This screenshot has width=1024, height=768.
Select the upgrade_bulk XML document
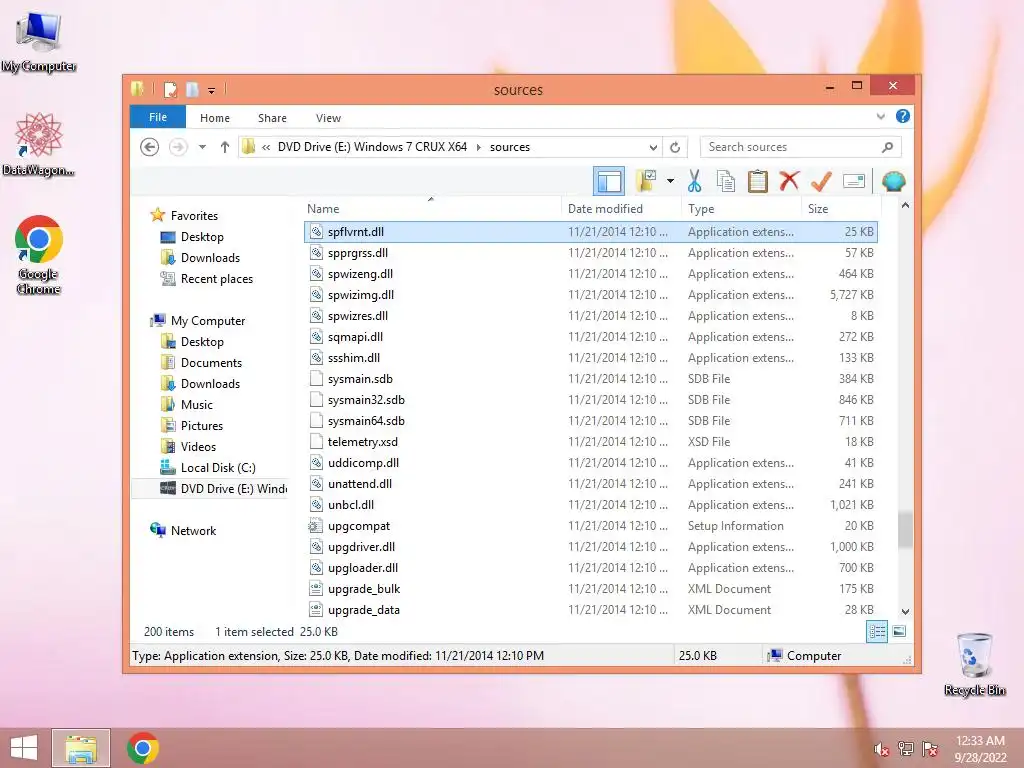(590, 588)
